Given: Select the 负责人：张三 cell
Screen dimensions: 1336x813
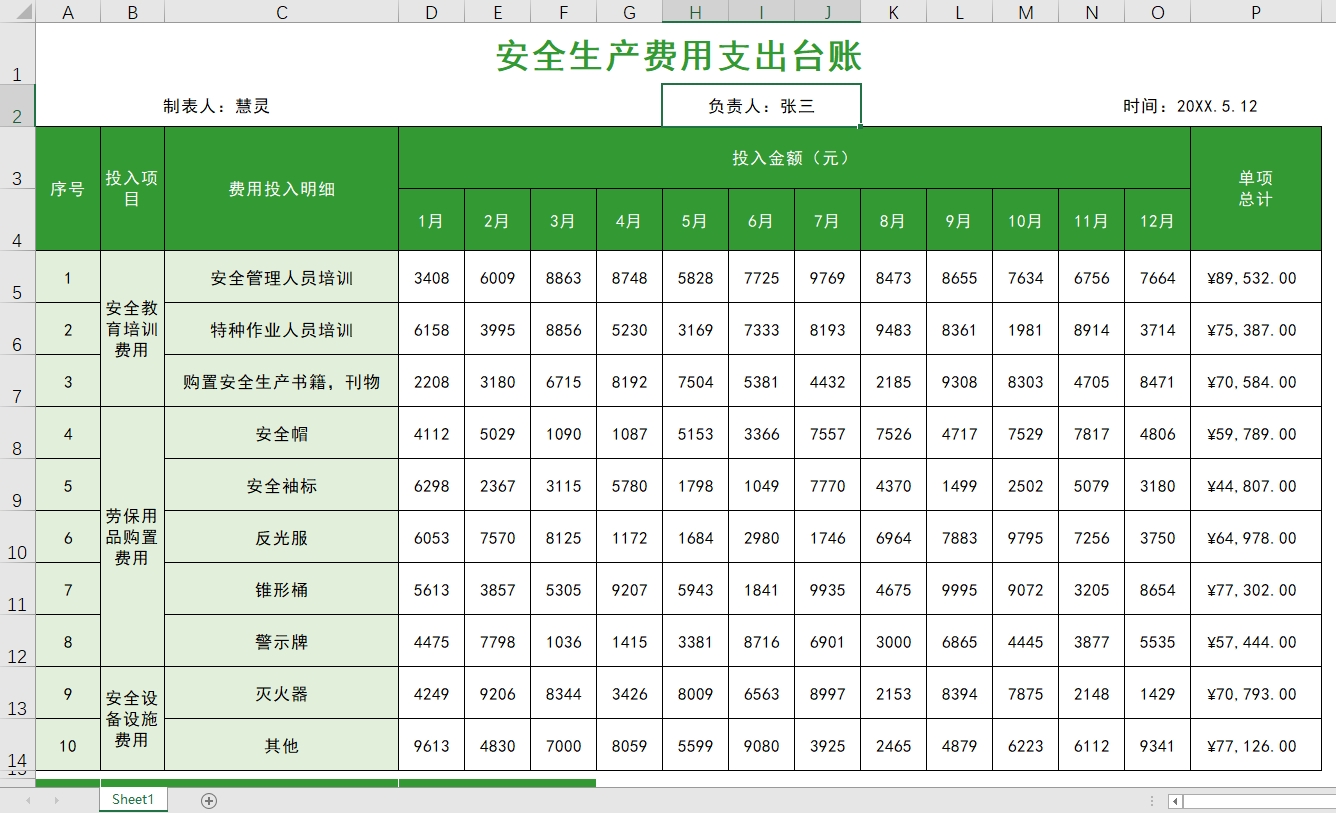Looking at the screenshot, I should (761, 106).
